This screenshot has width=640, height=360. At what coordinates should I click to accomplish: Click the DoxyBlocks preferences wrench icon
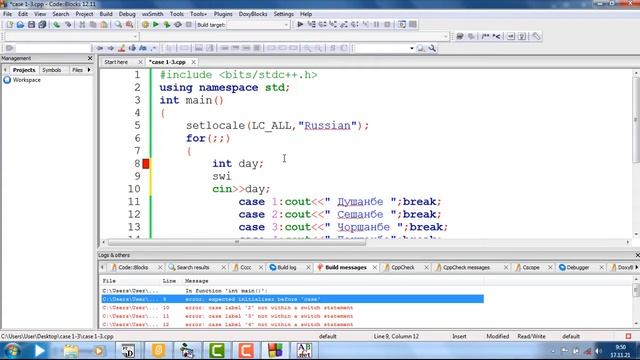click(x=536, y=36)
